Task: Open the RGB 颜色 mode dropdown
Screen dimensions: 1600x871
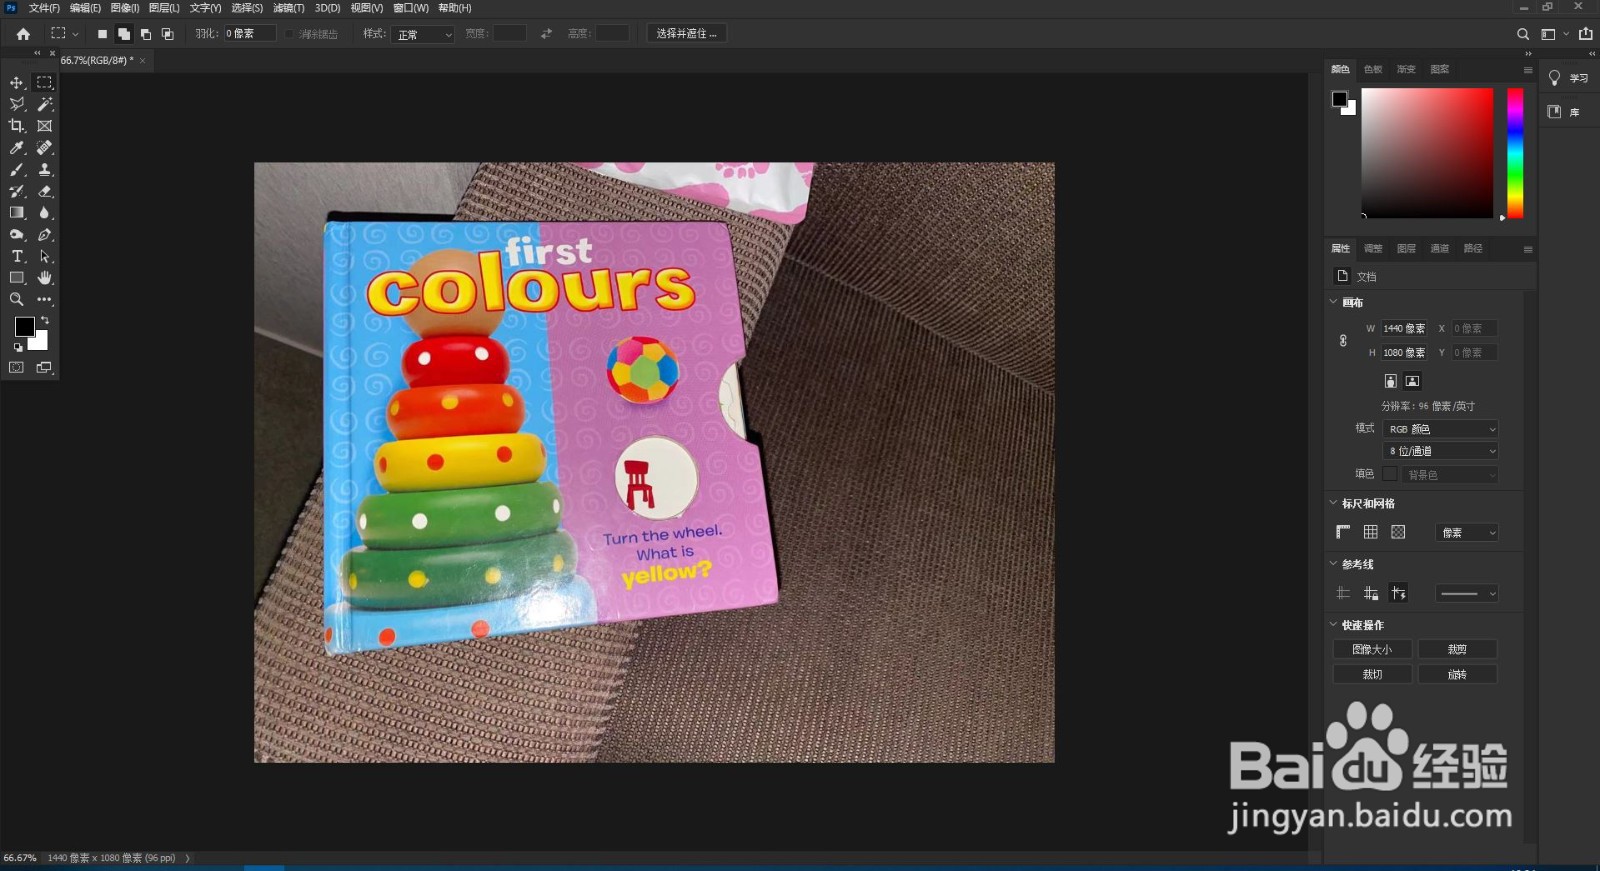Action: 1441,429
